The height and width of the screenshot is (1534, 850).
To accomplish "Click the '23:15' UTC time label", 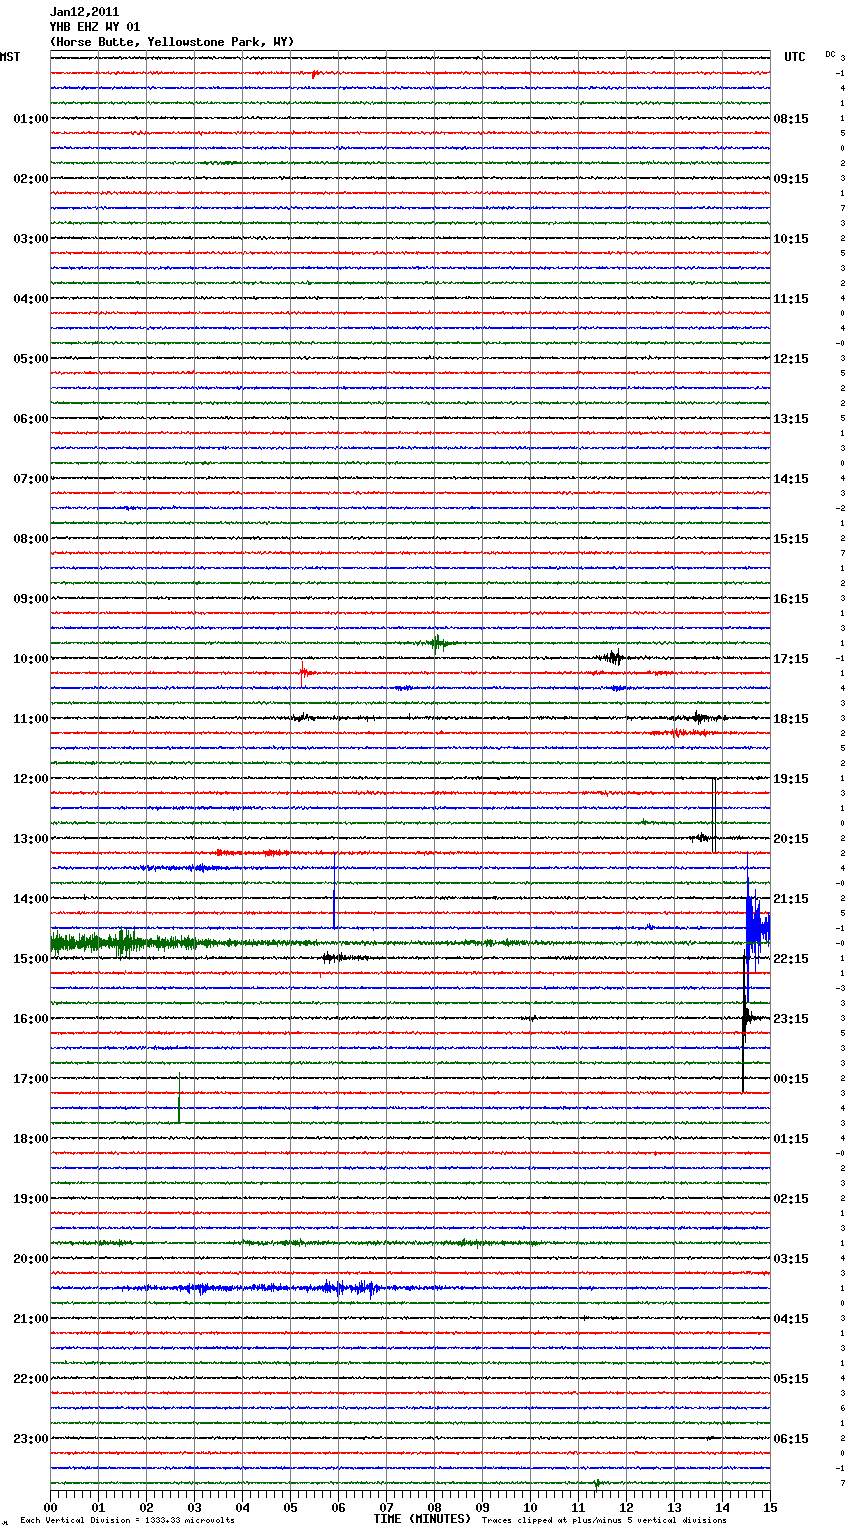I will point(791,1019).
